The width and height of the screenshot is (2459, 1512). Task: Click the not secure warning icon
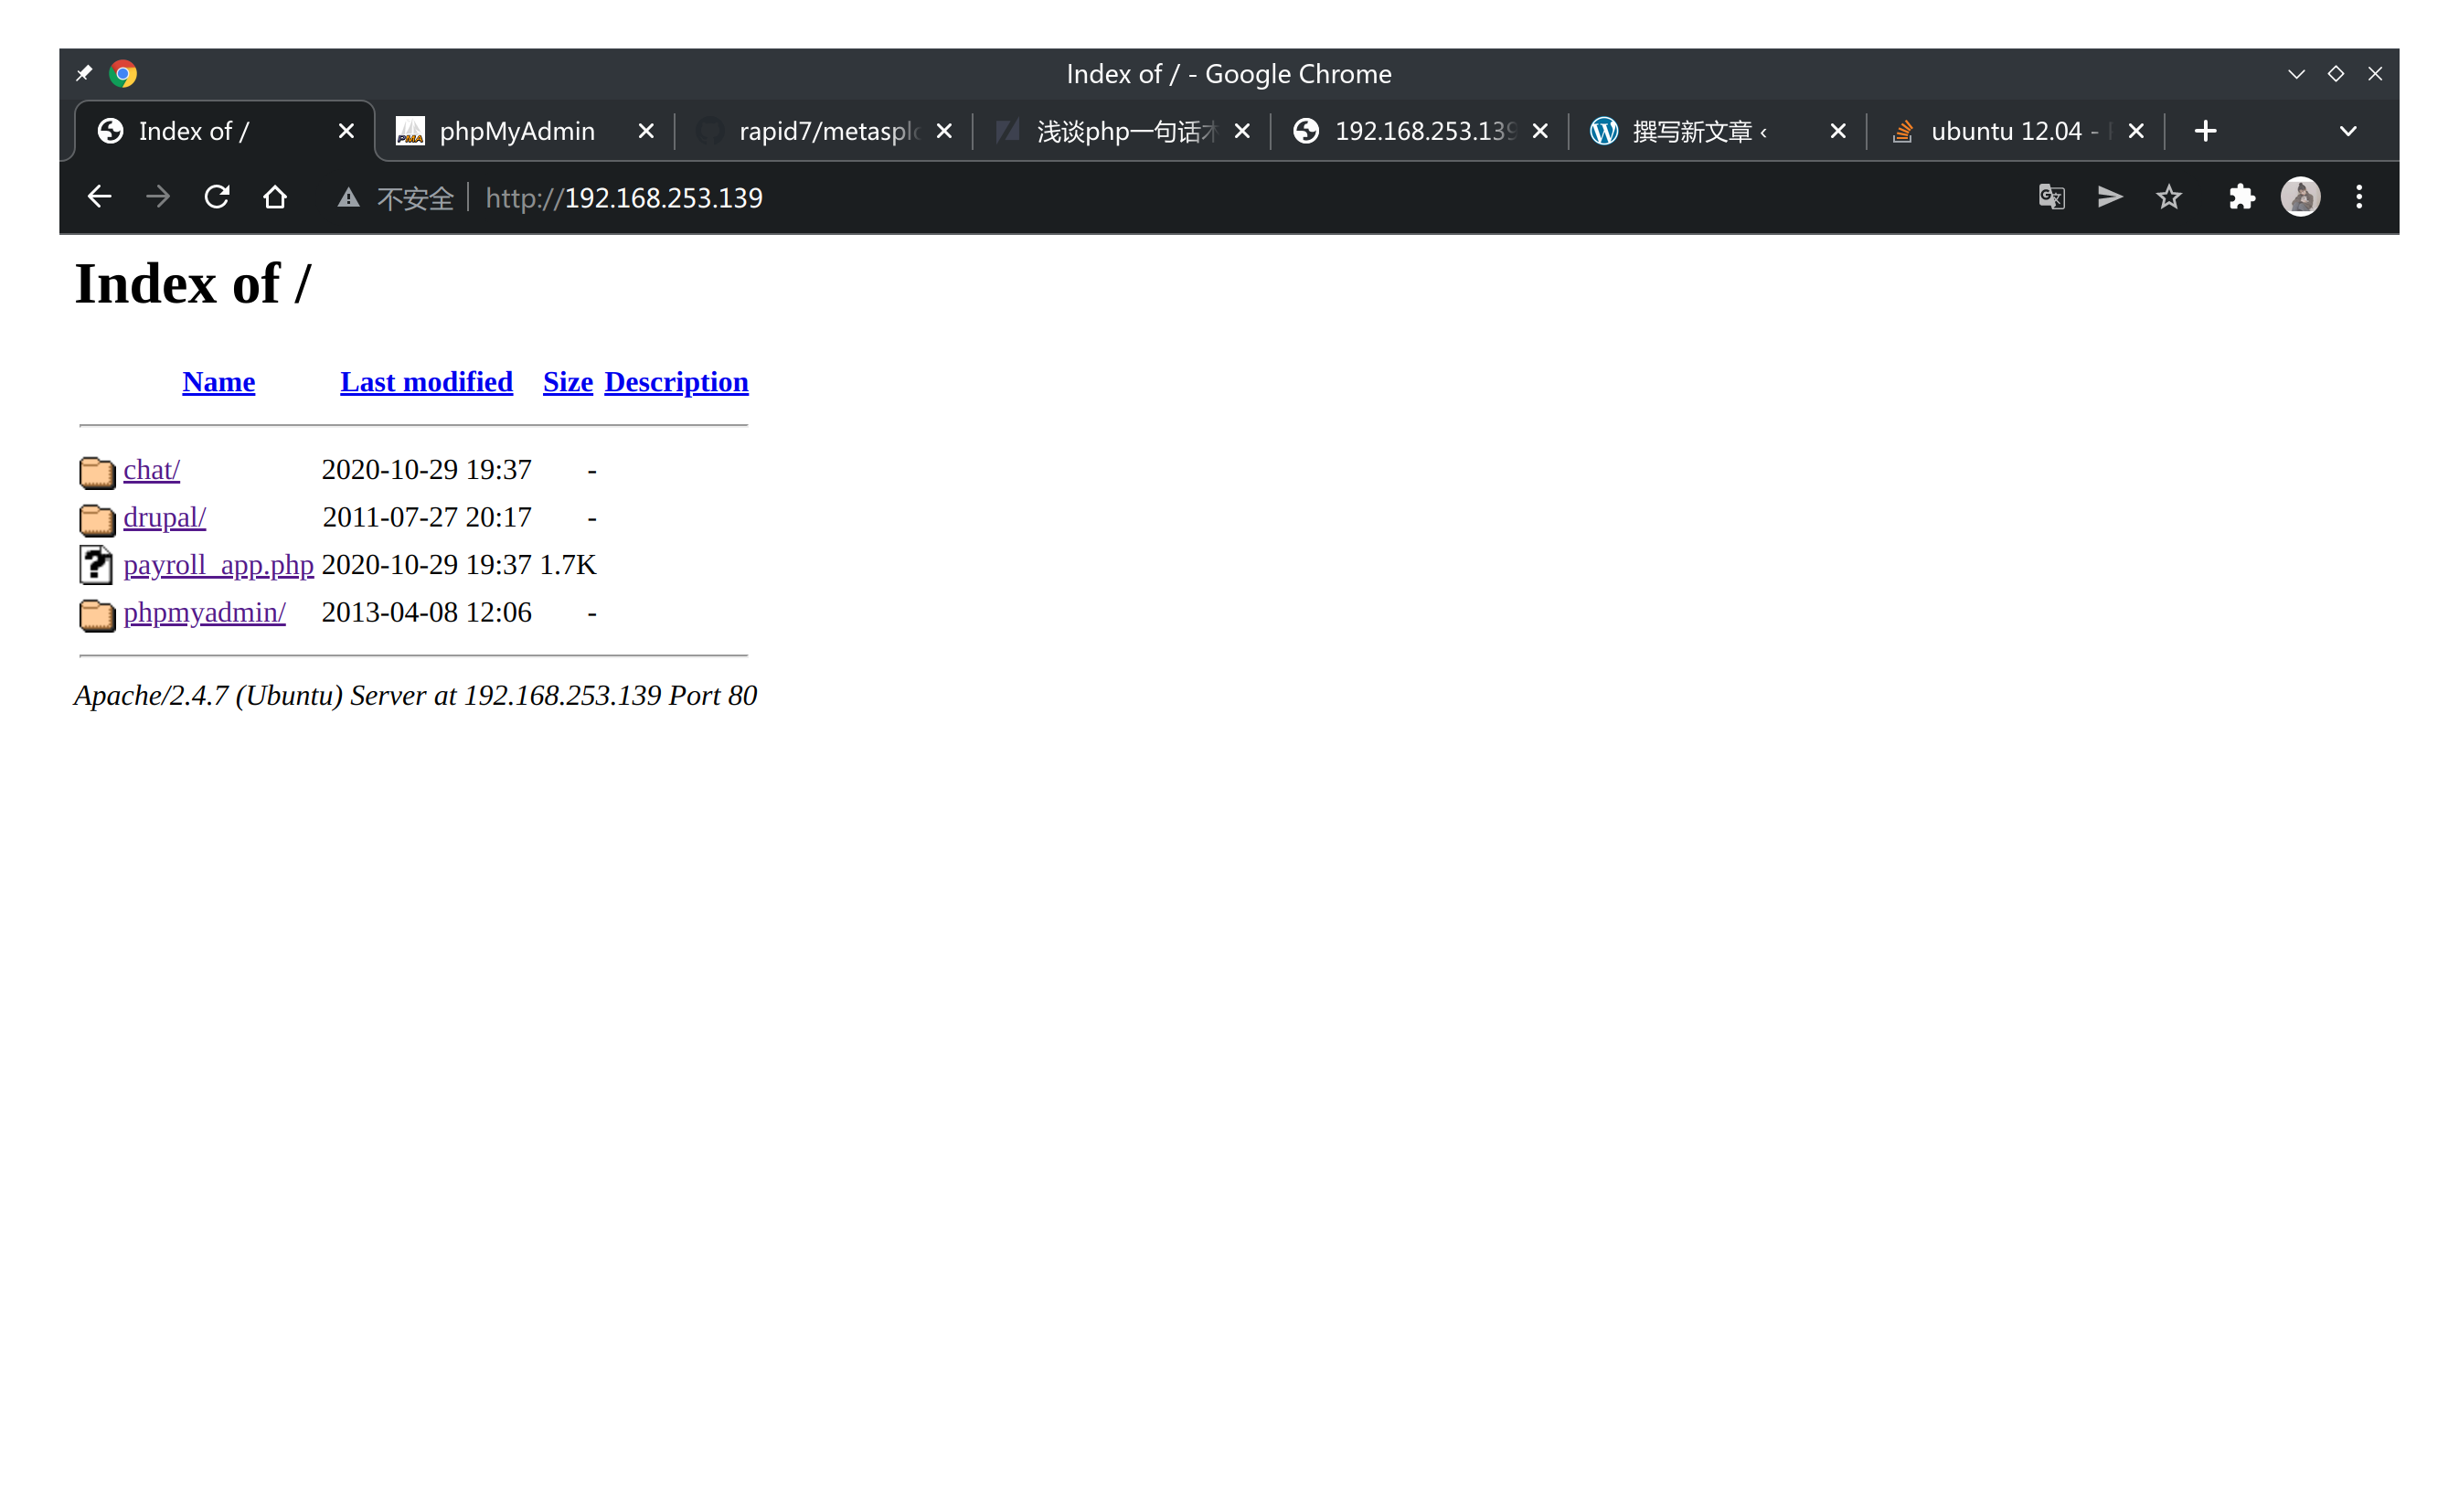click(348, 198)
